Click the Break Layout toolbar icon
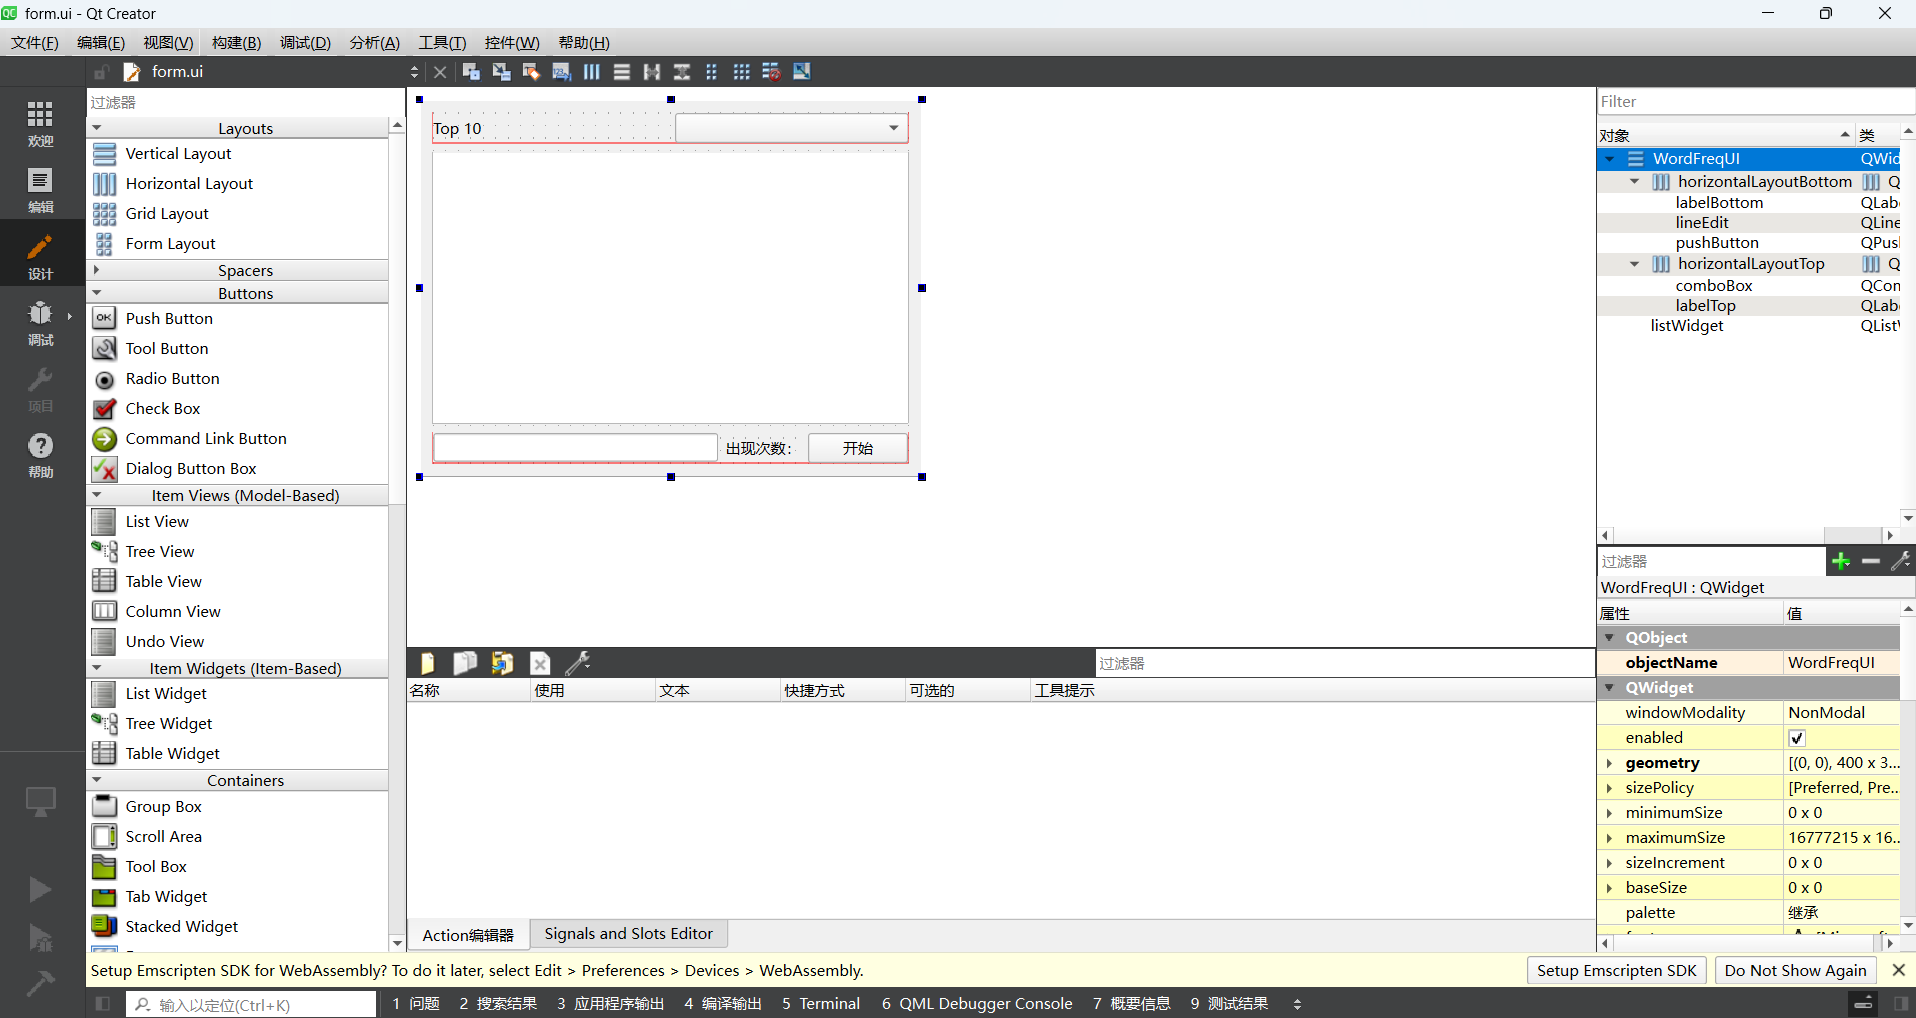 (x=771, y=72)
